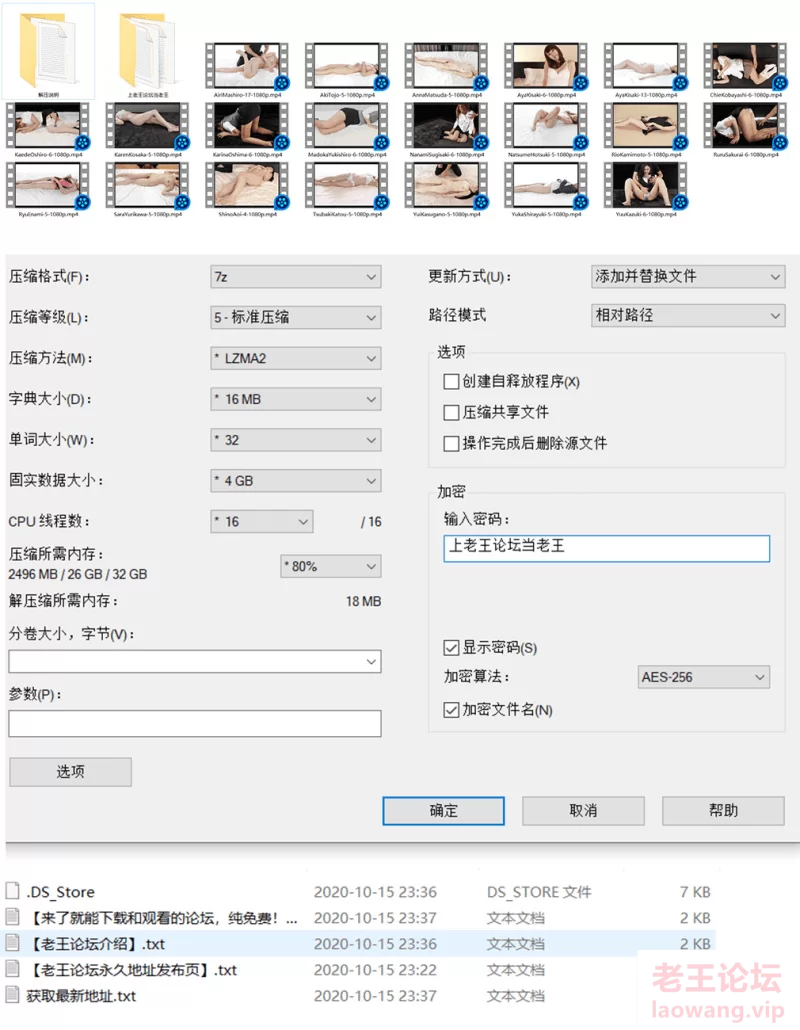Click the .DS_Store file icon
Image resolution: width=800 pixels, height=1030 pixels.
12,891
